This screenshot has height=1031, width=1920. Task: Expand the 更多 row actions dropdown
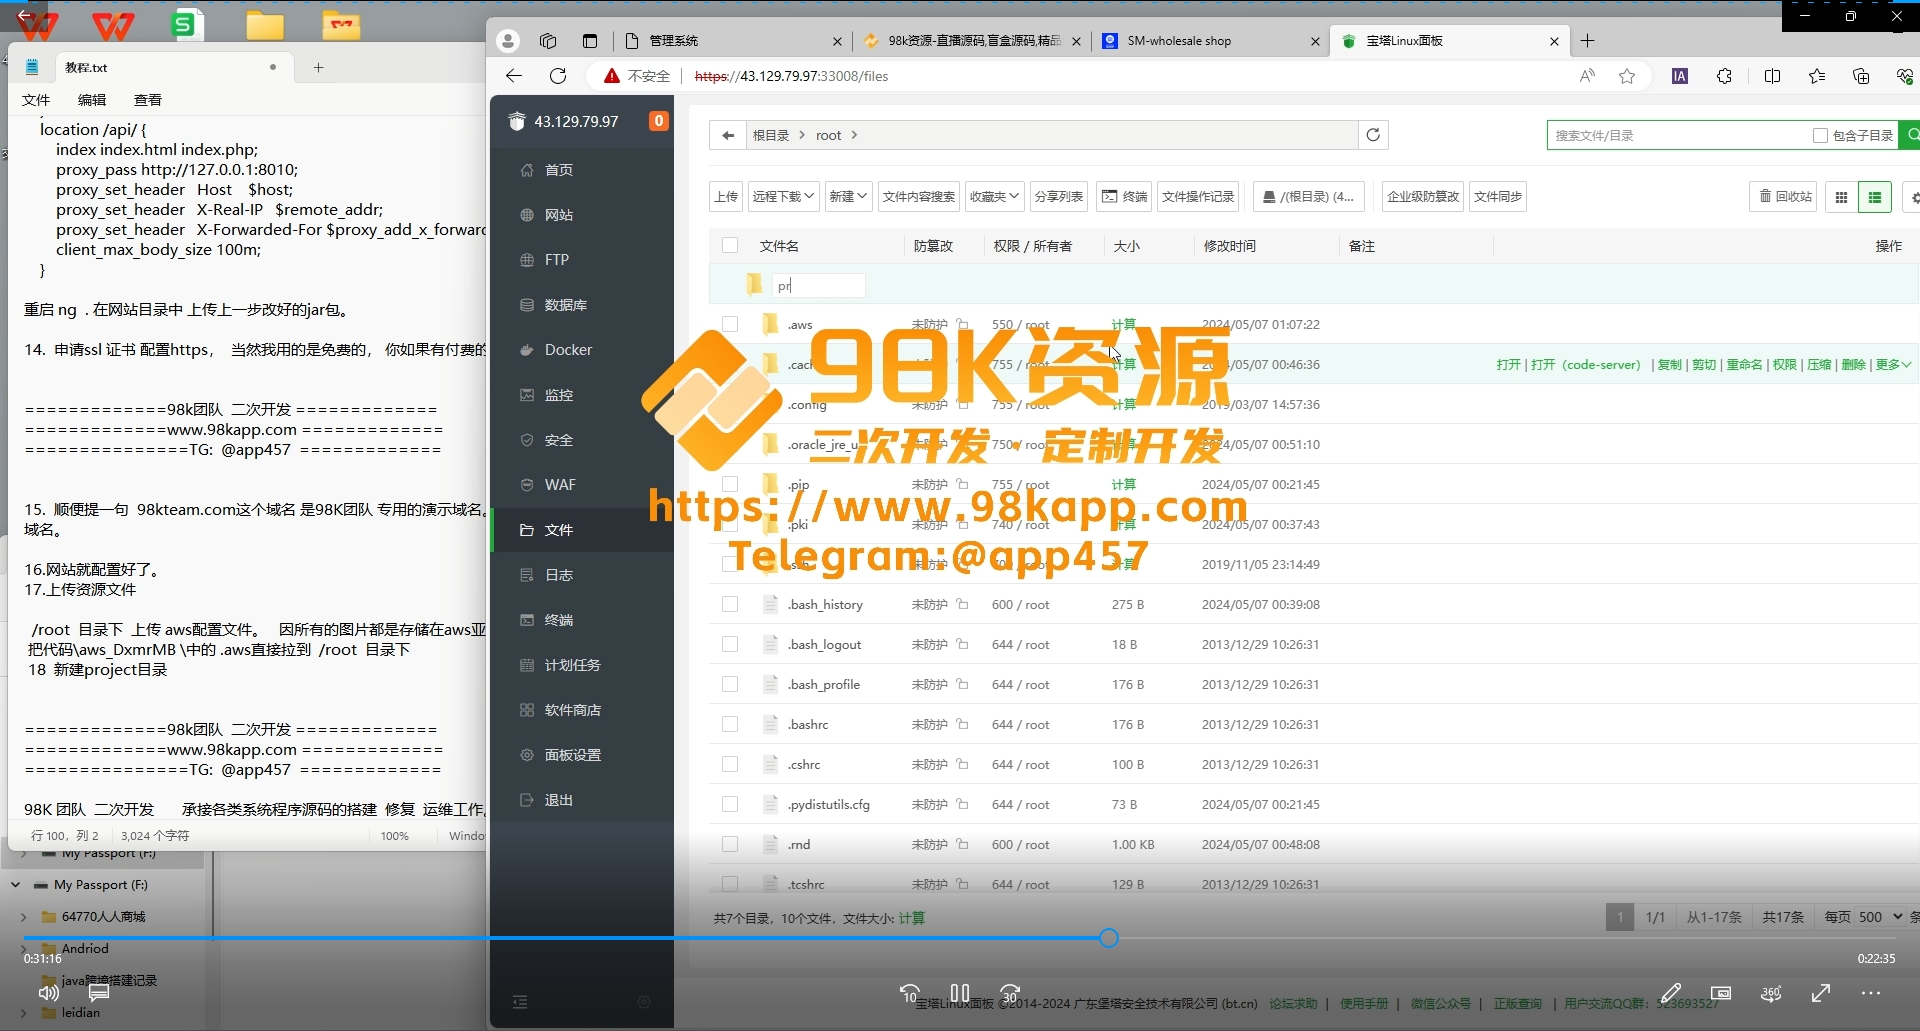point(1893,364)
